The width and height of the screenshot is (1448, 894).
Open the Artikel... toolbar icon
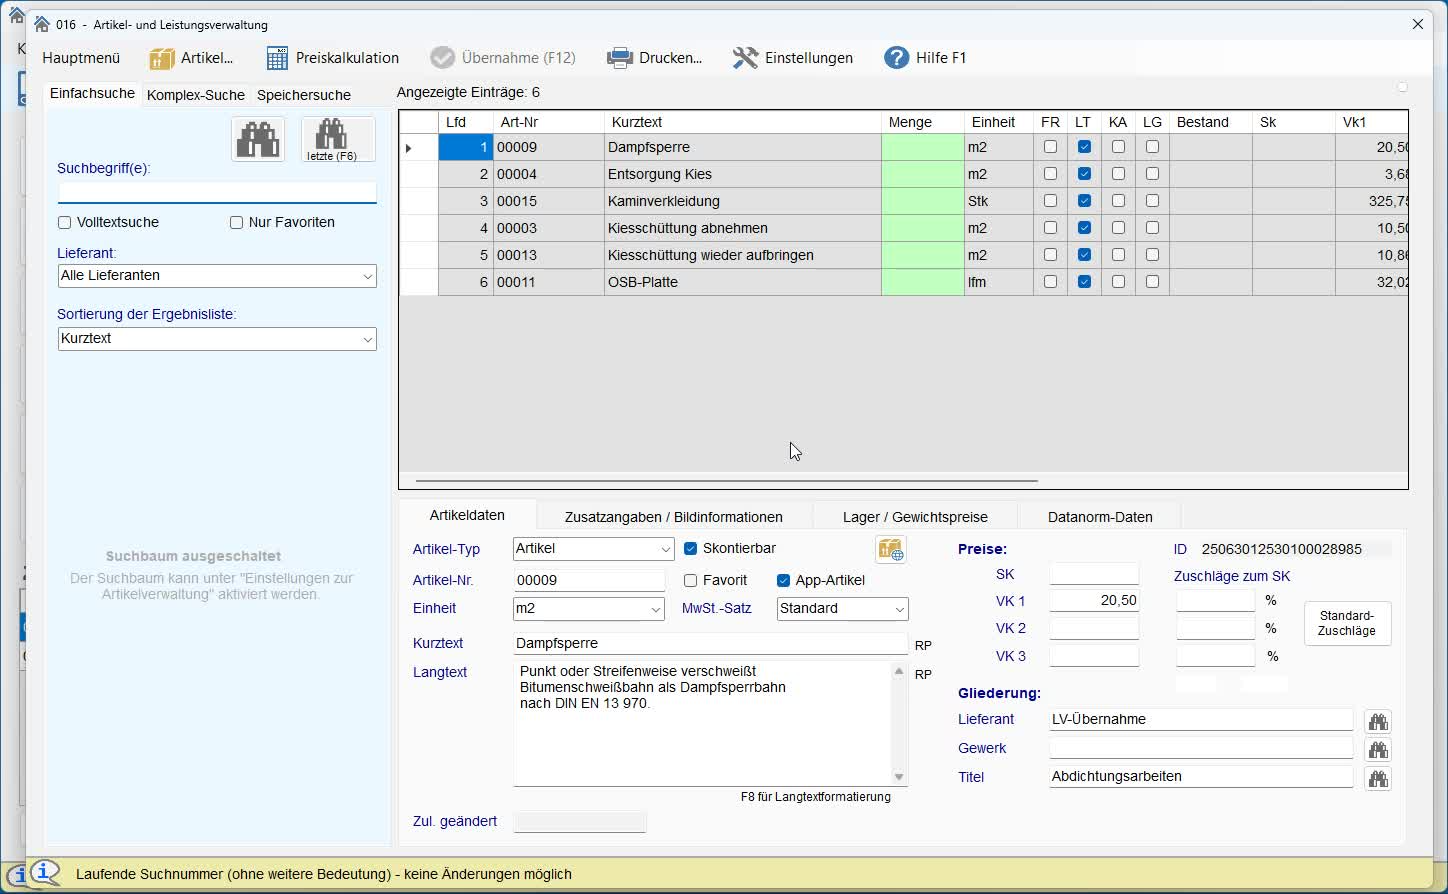tap(162, 58)
